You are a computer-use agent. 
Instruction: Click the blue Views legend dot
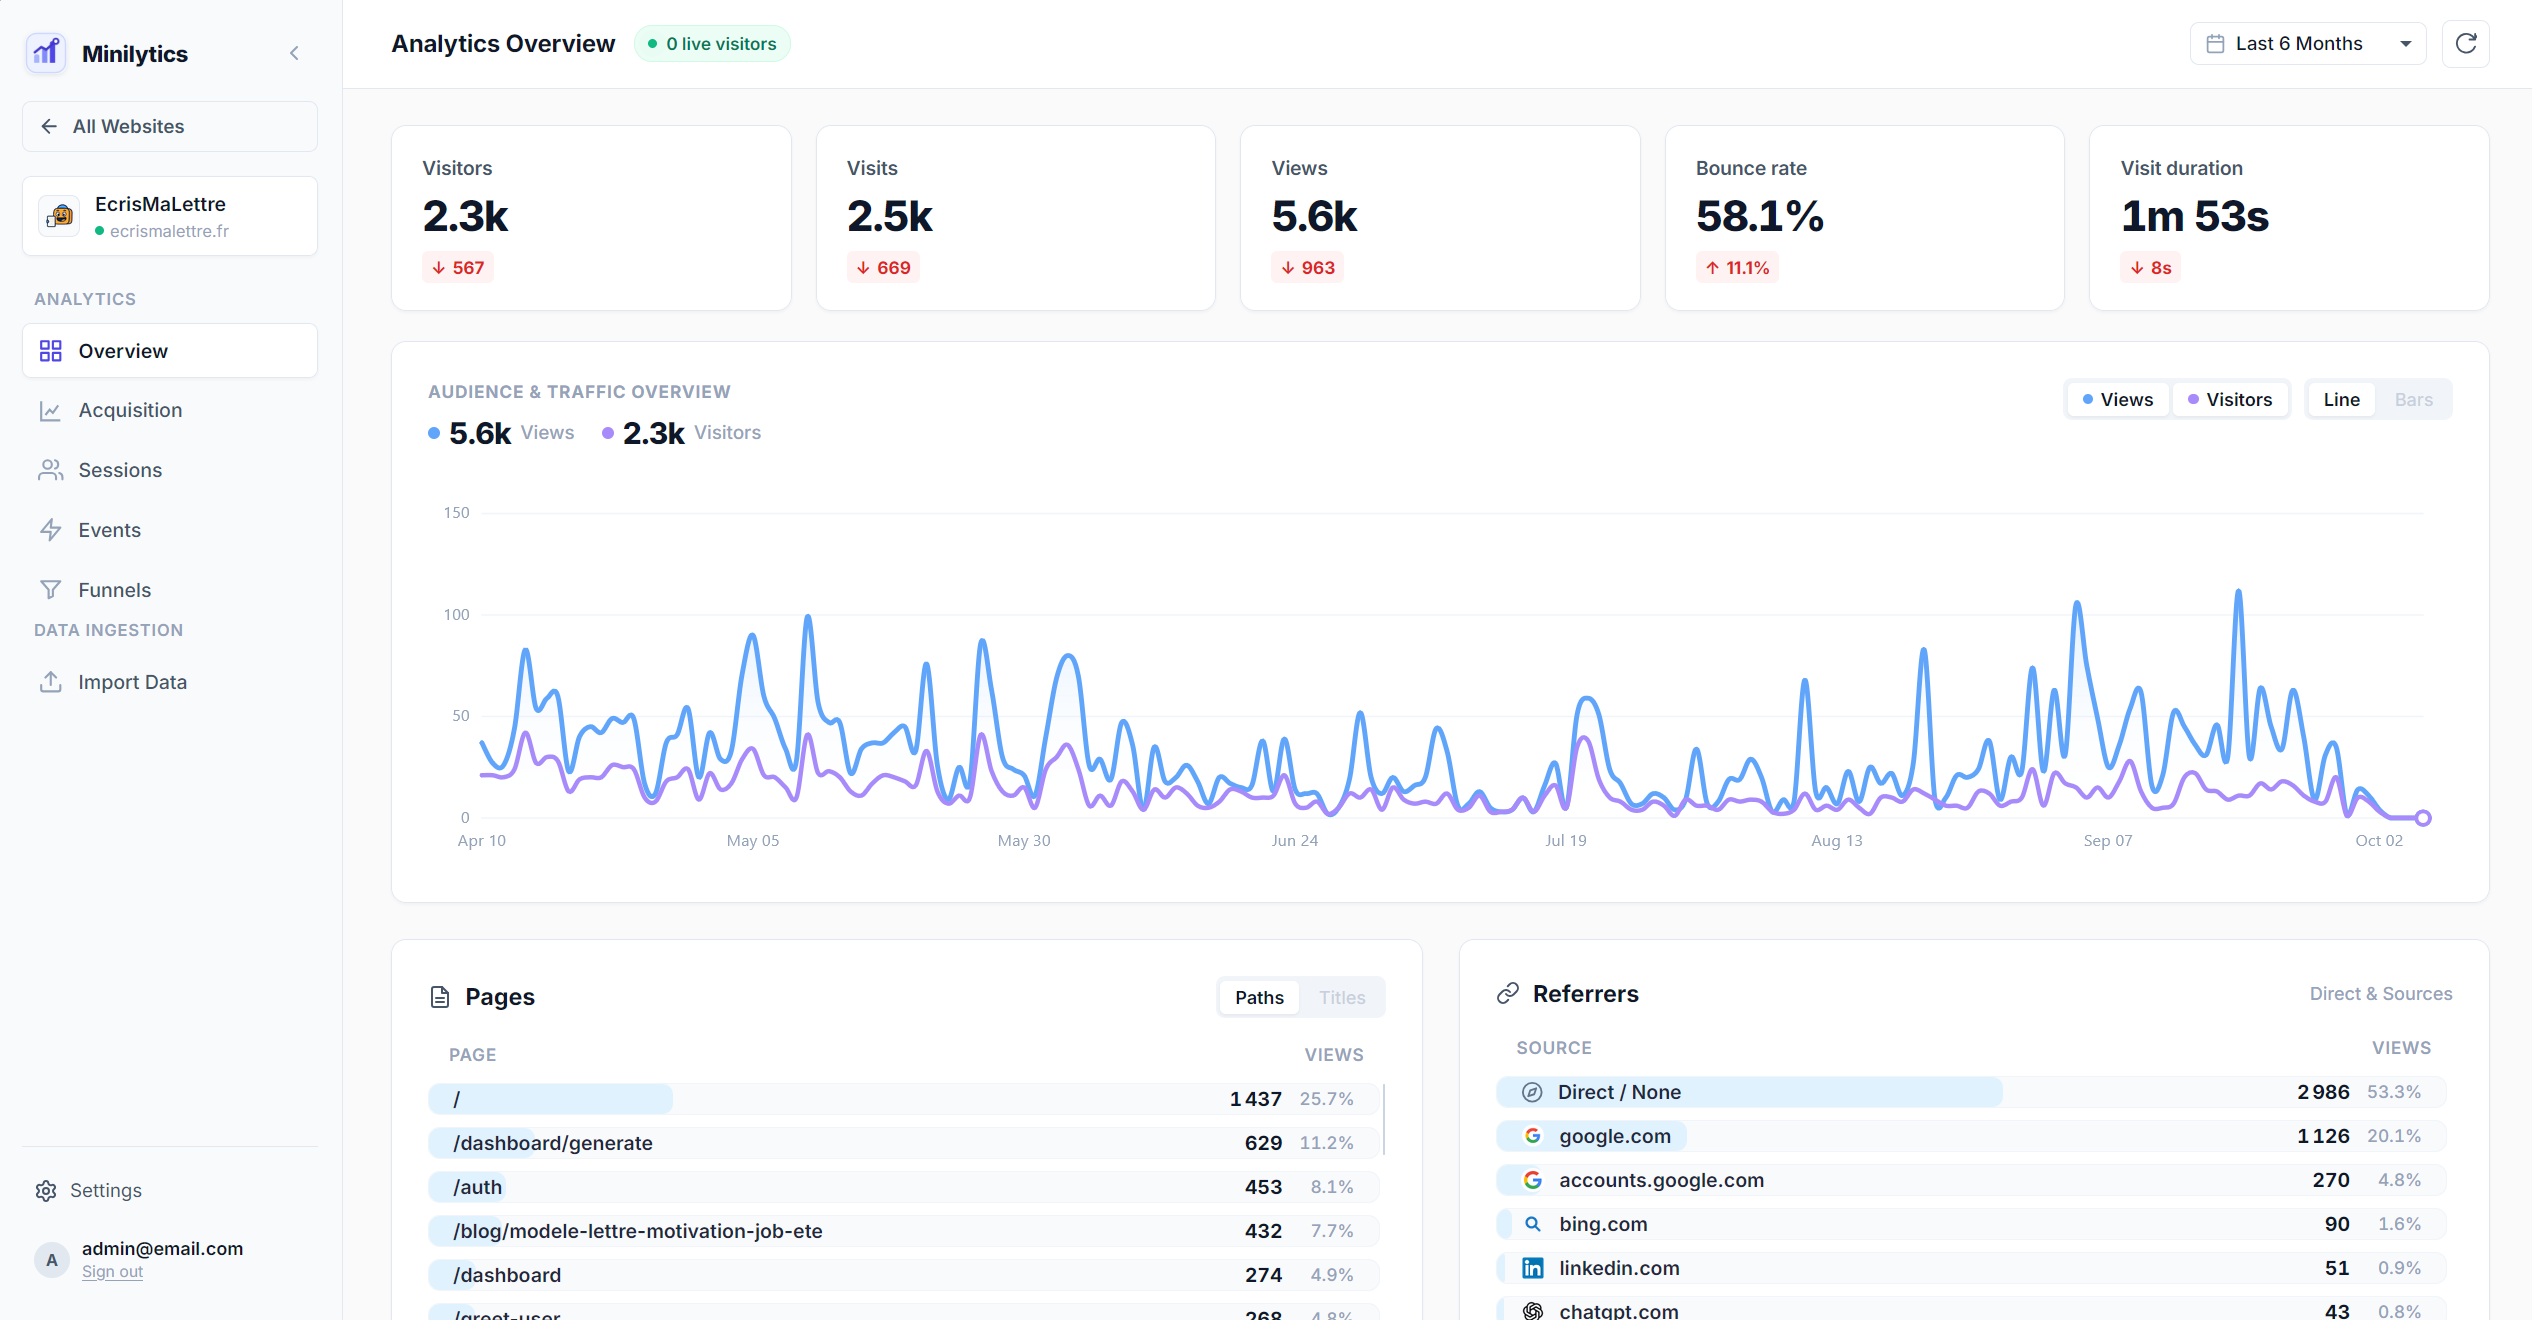434,433
